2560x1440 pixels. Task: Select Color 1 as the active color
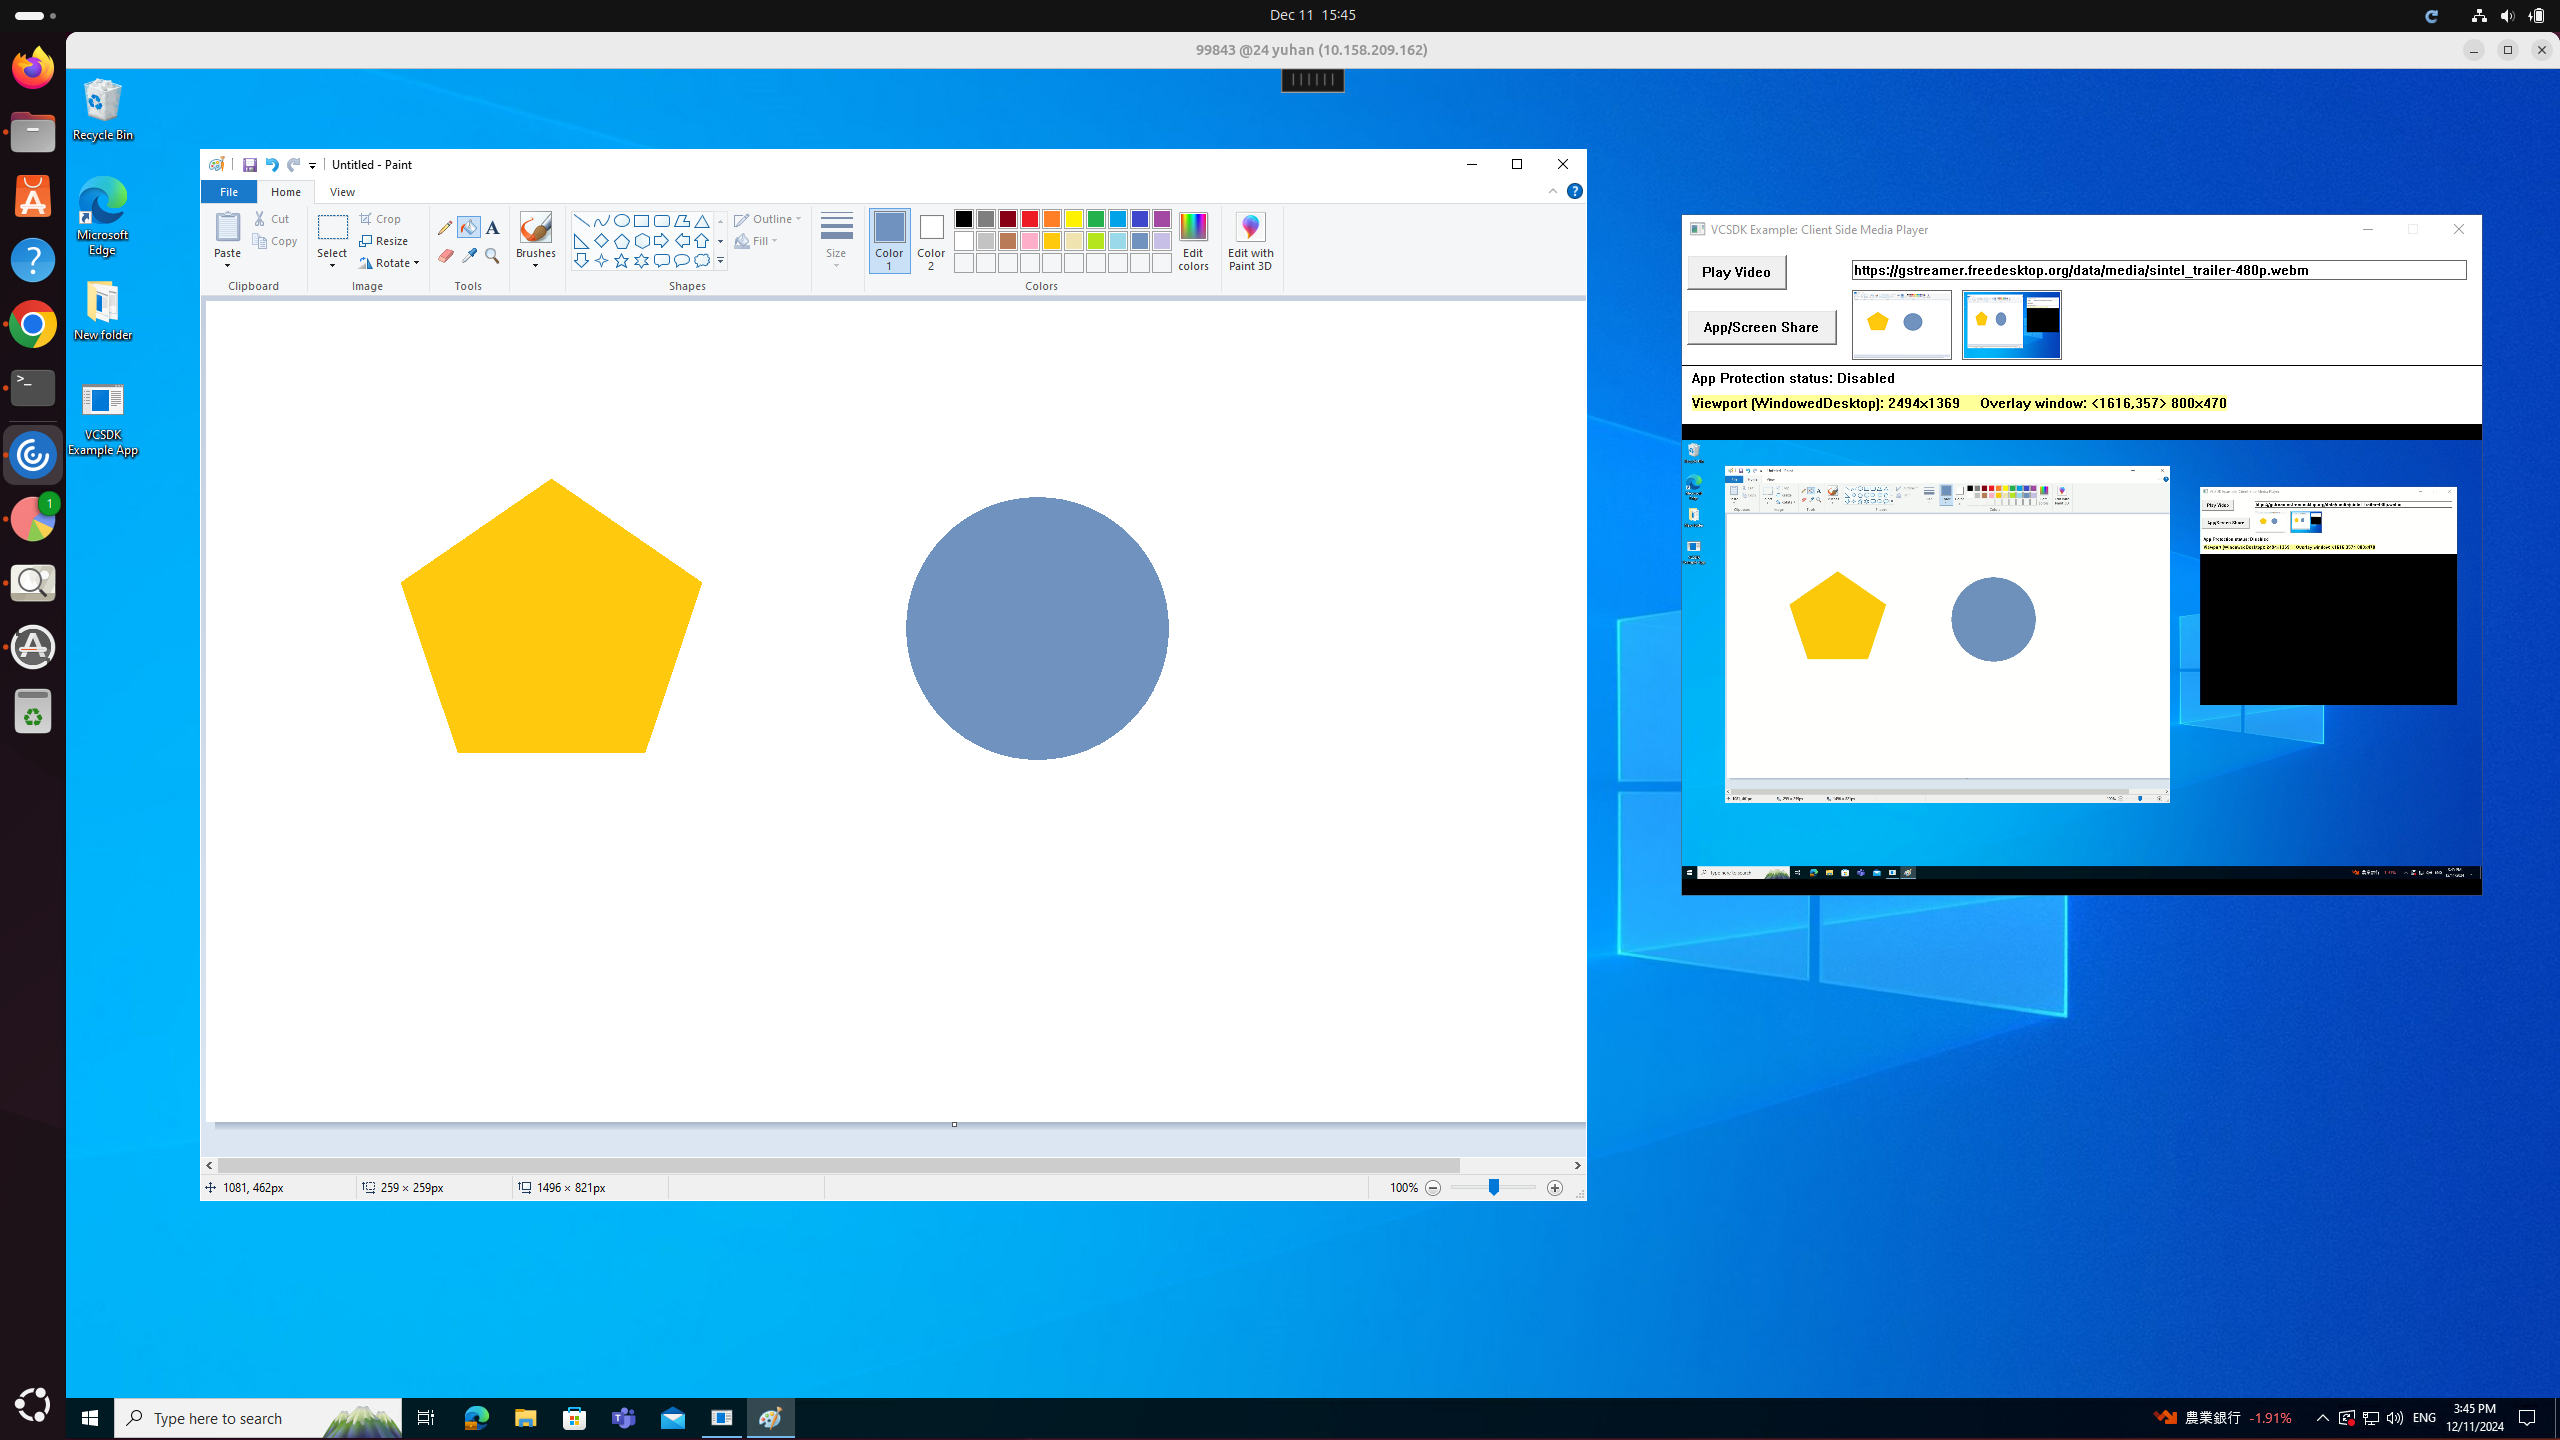889,241
